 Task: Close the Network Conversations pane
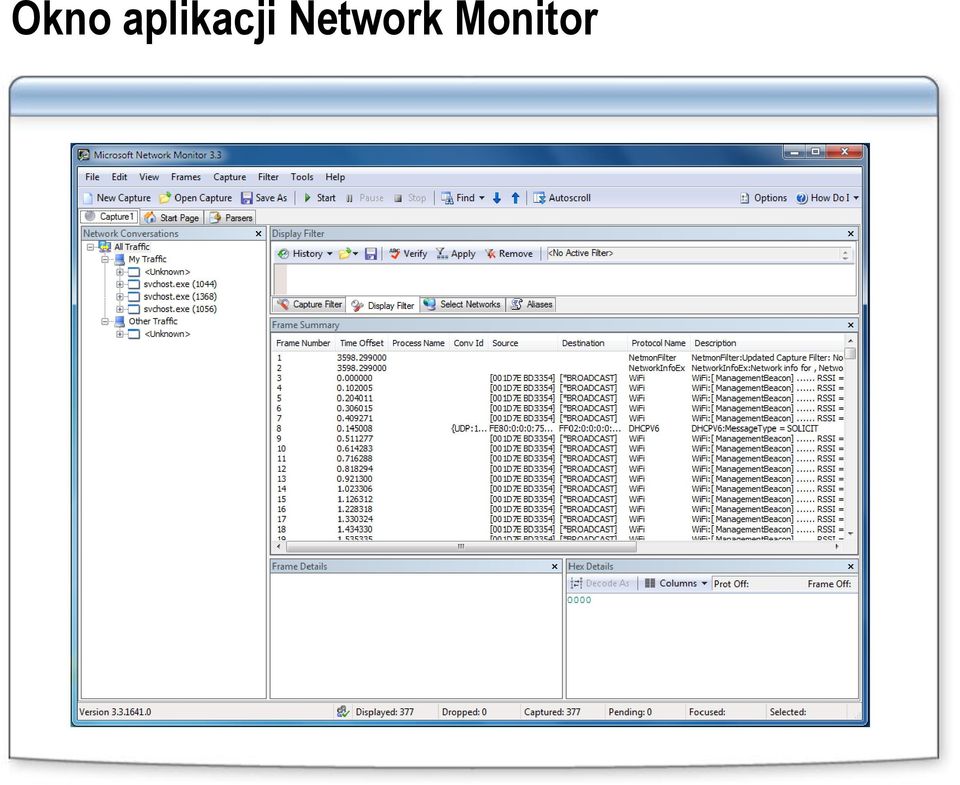pyautogui.click(x=258, y=234)
